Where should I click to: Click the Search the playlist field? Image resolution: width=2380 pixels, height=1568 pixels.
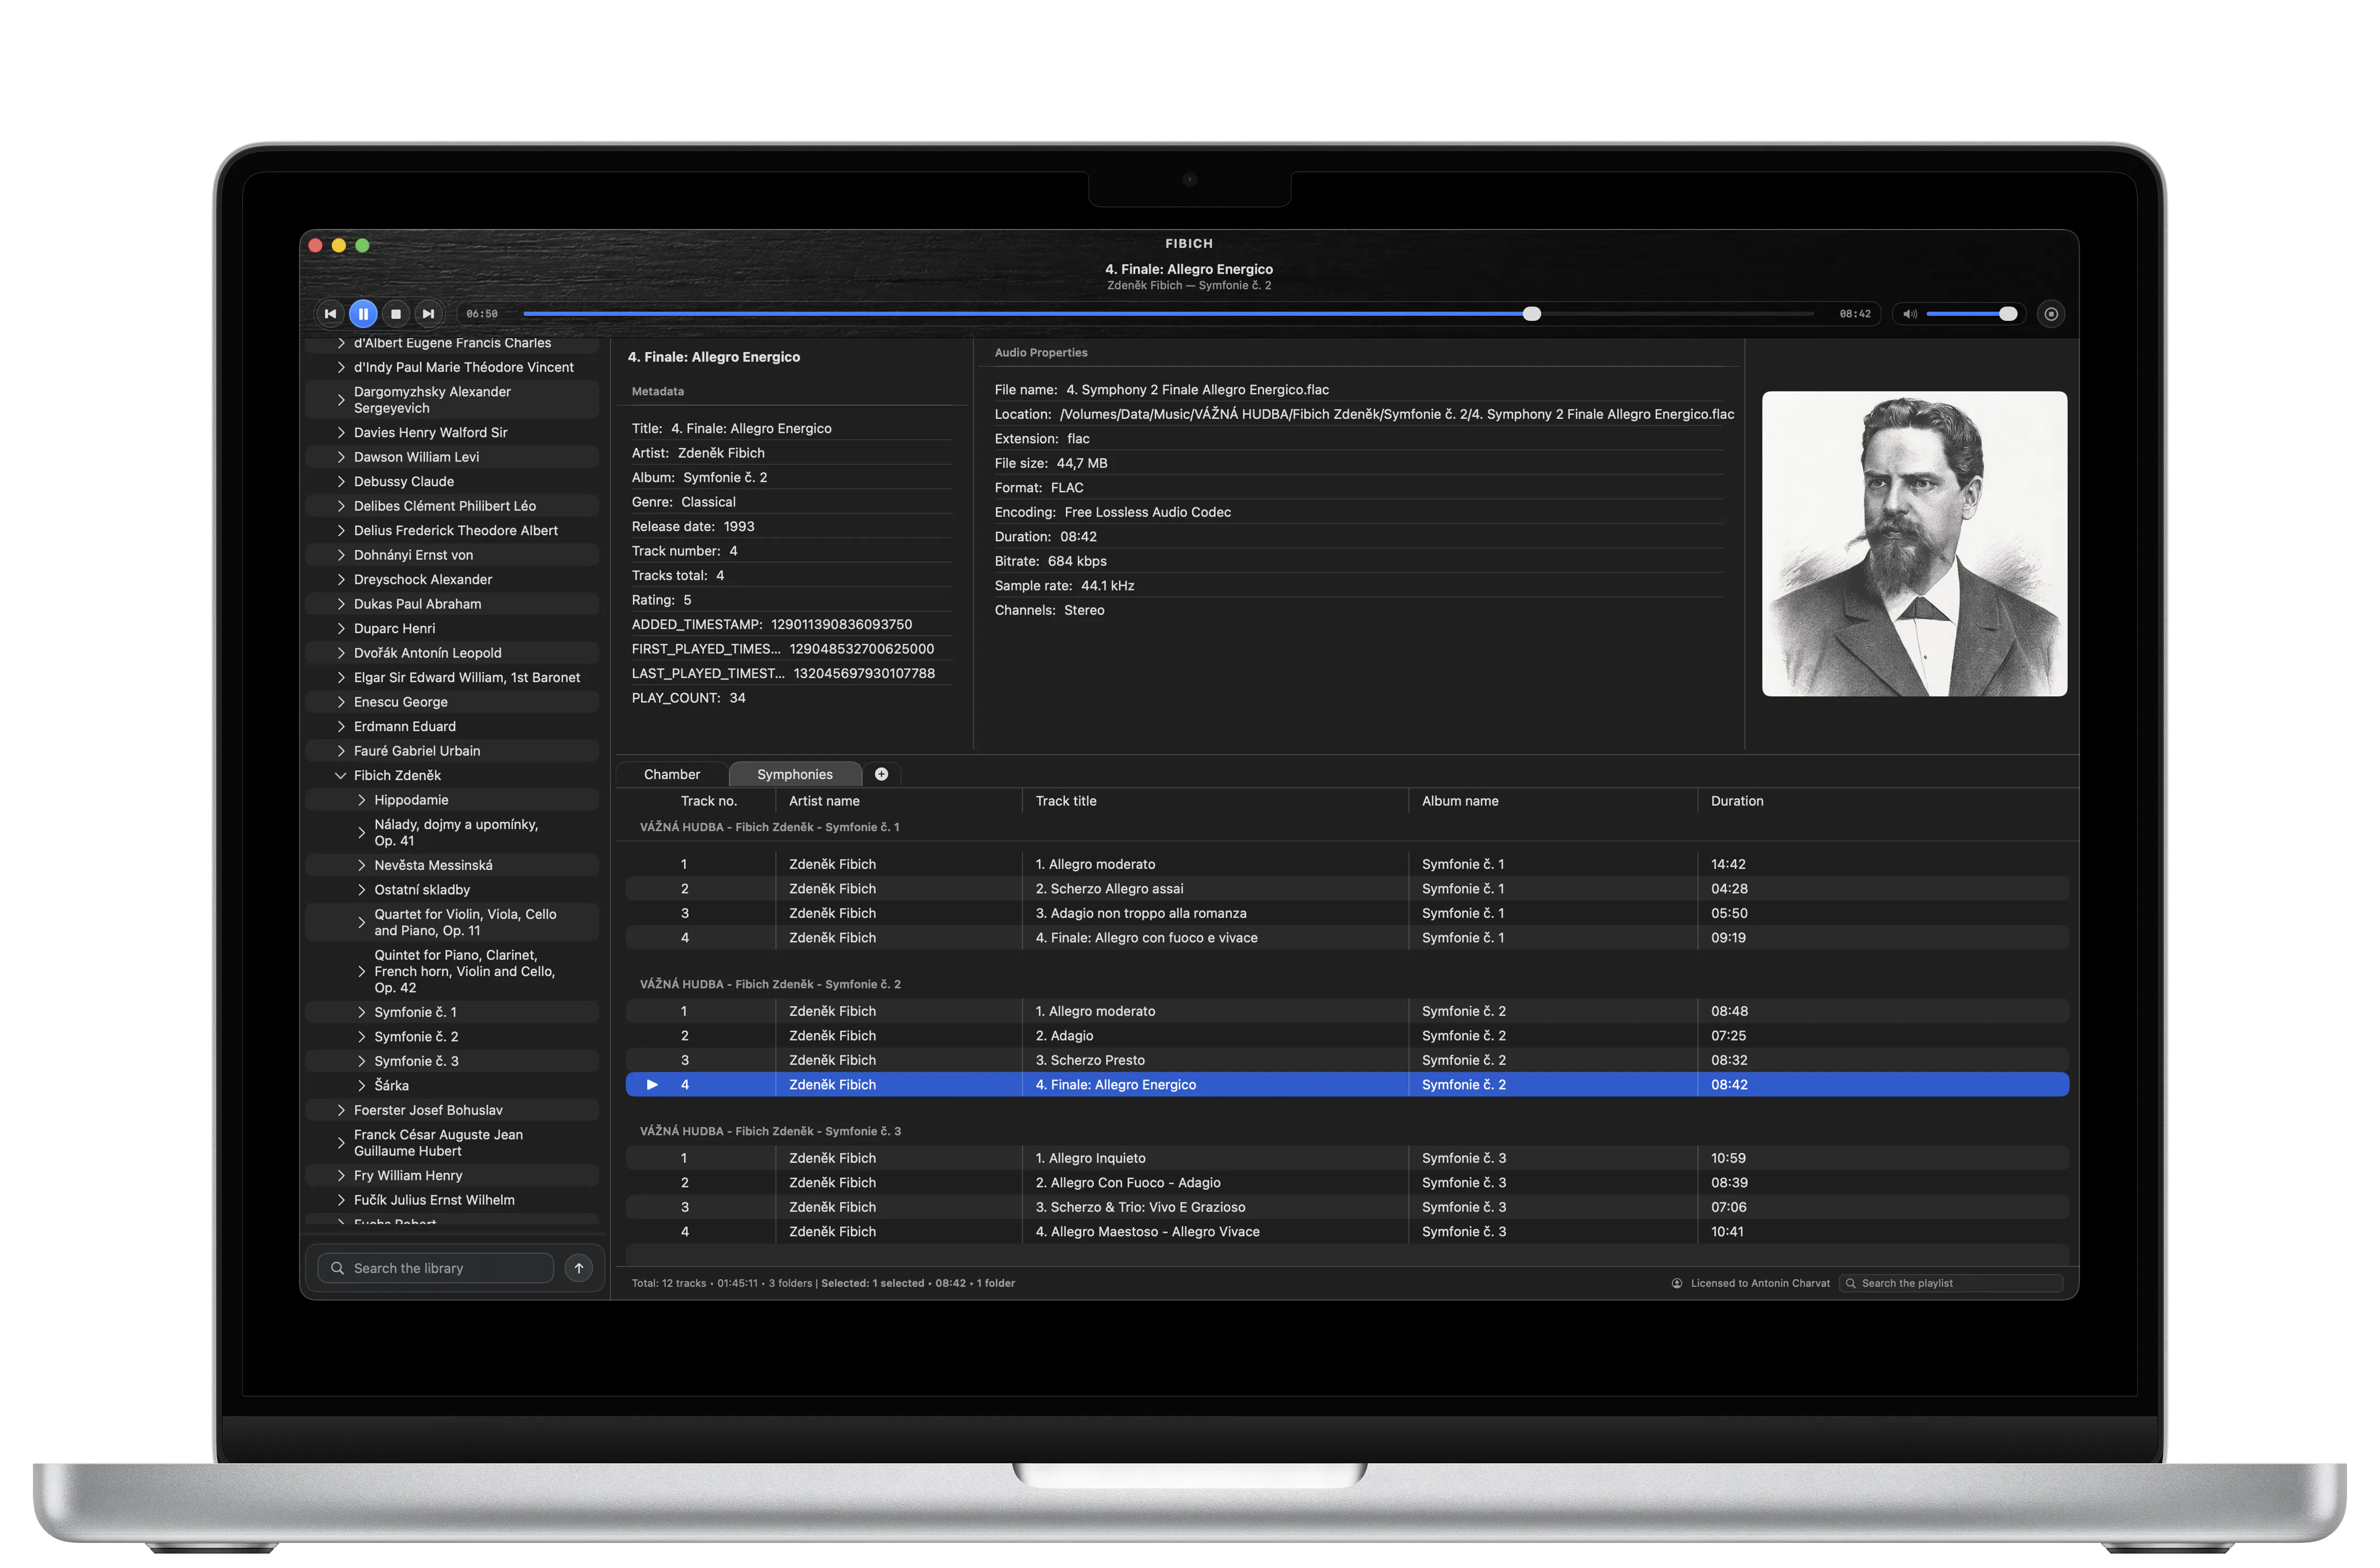1950,1283
